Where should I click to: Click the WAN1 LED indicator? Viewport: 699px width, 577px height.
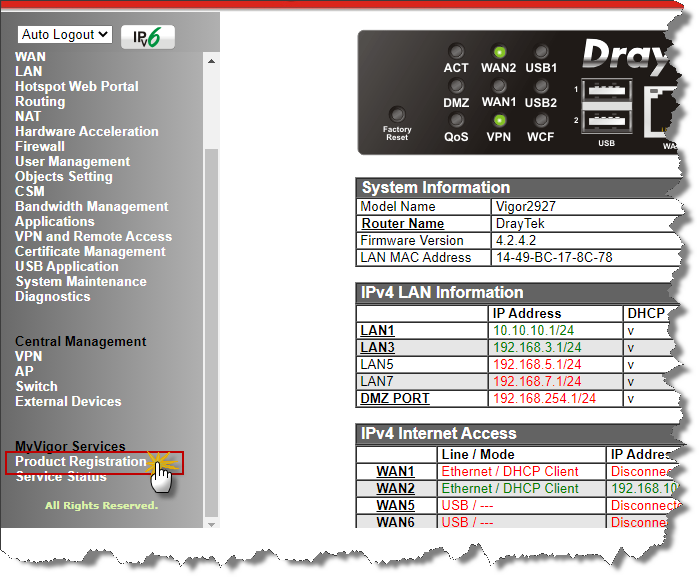point(499,86)
